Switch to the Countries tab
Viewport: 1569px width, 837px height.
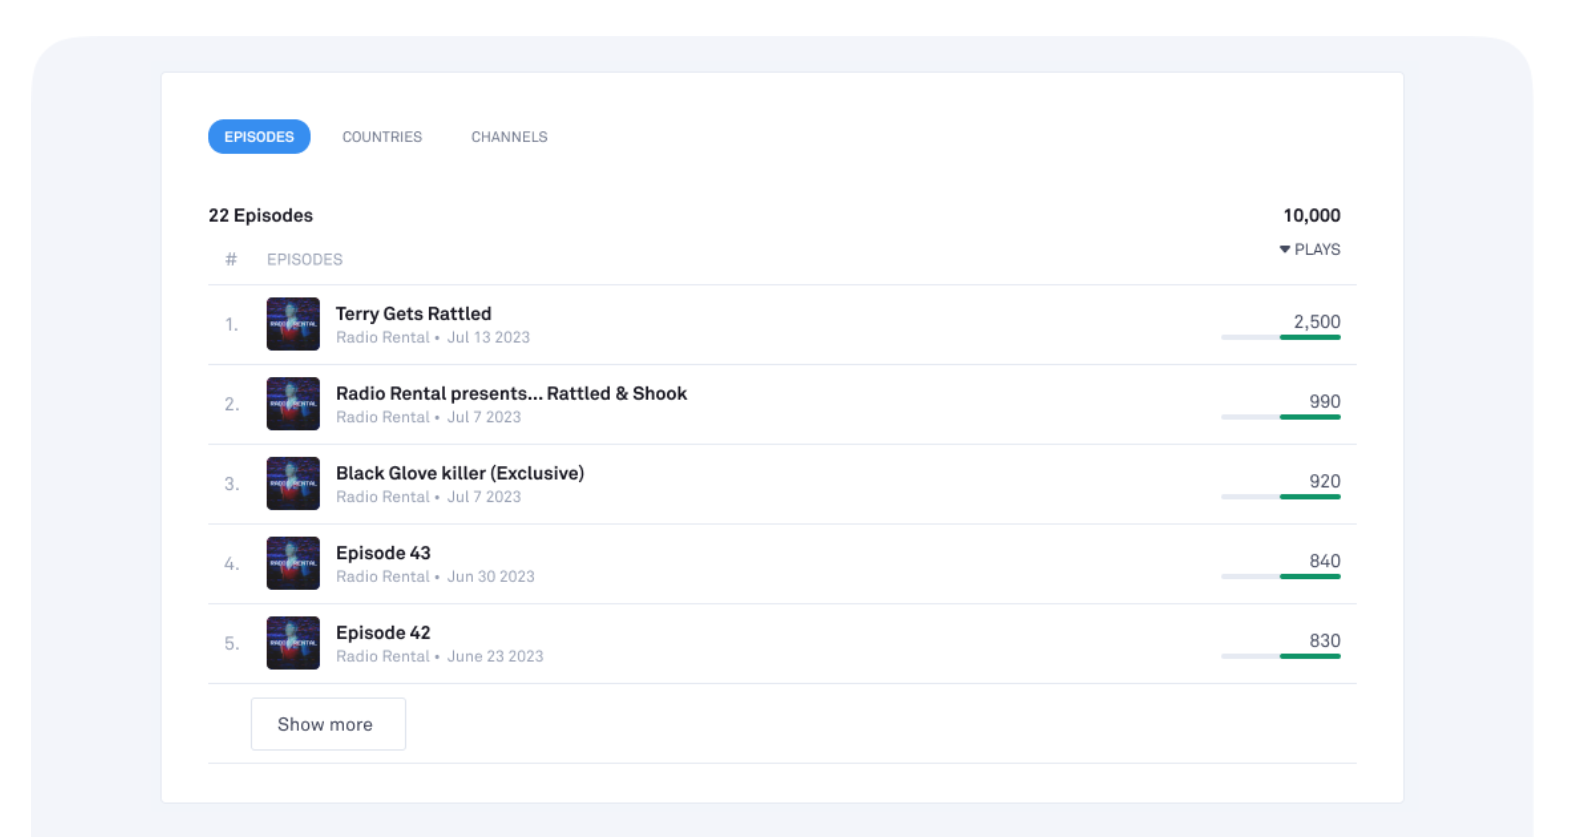[382, 137]
